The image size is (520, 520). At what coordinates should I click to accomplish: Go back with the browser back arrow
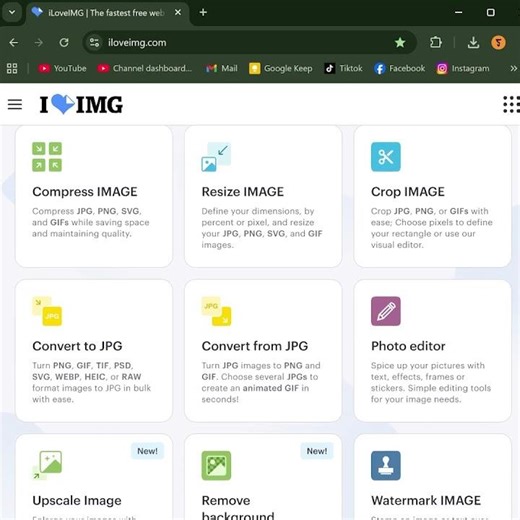(x=14, y=43)
